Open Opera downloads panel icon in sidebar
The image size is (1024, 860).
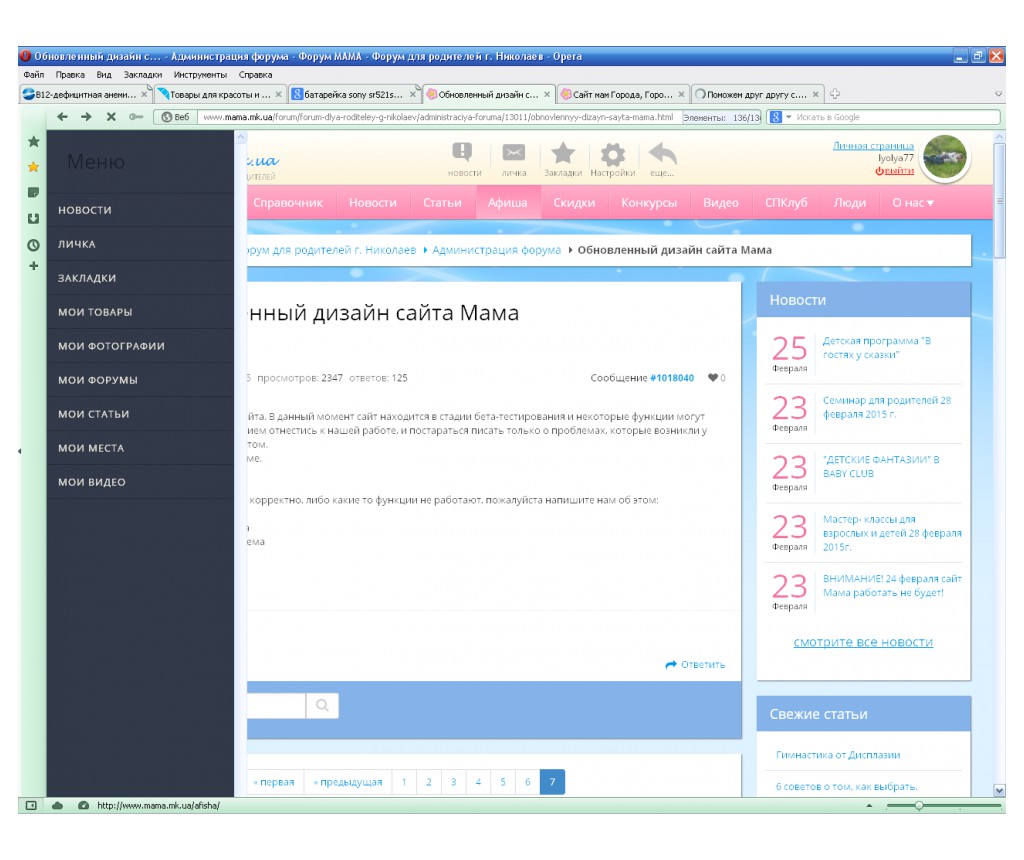point(33,218)
